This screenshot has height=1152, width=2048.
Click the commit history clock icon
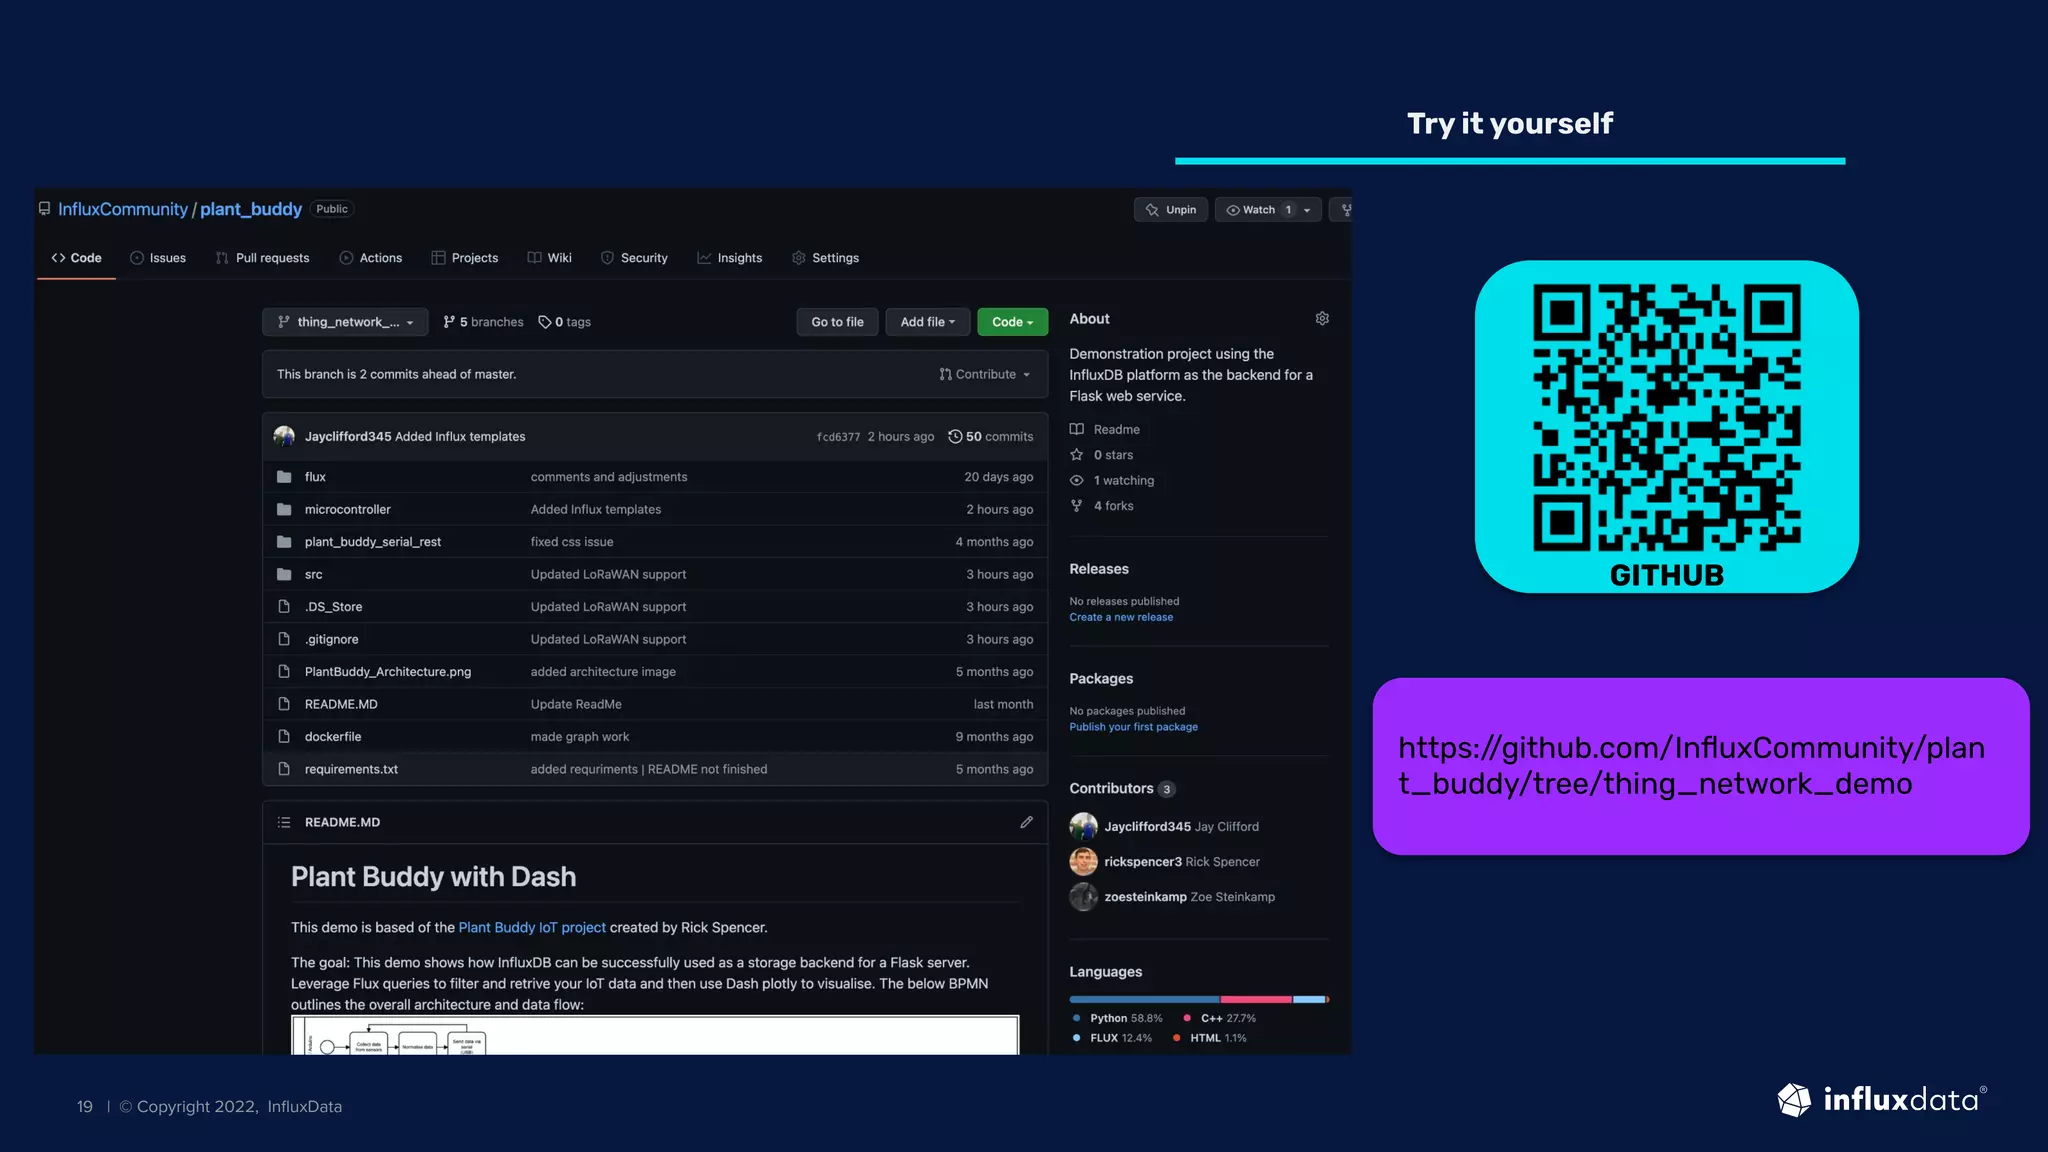[x=955, y=436]
